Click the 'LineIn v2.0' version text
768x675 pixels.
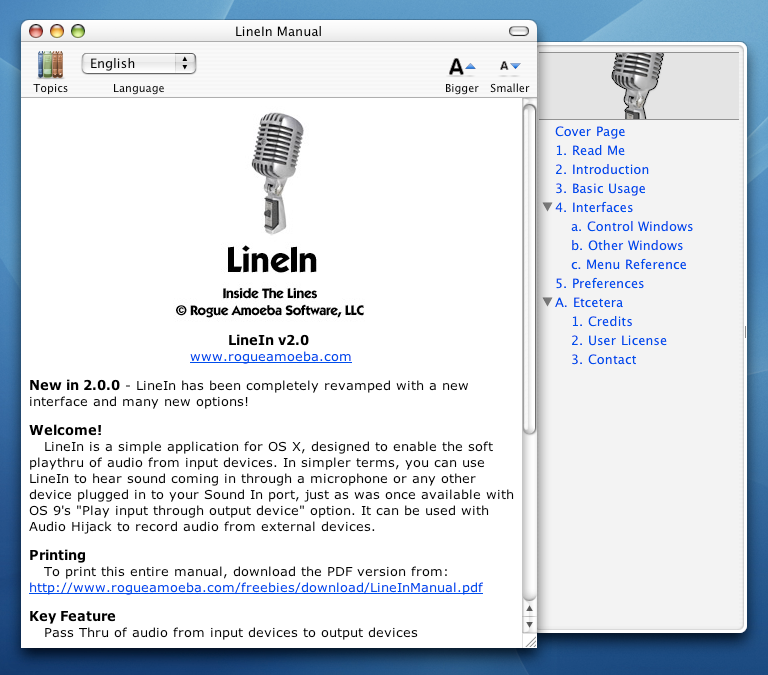tap(268, 340)
